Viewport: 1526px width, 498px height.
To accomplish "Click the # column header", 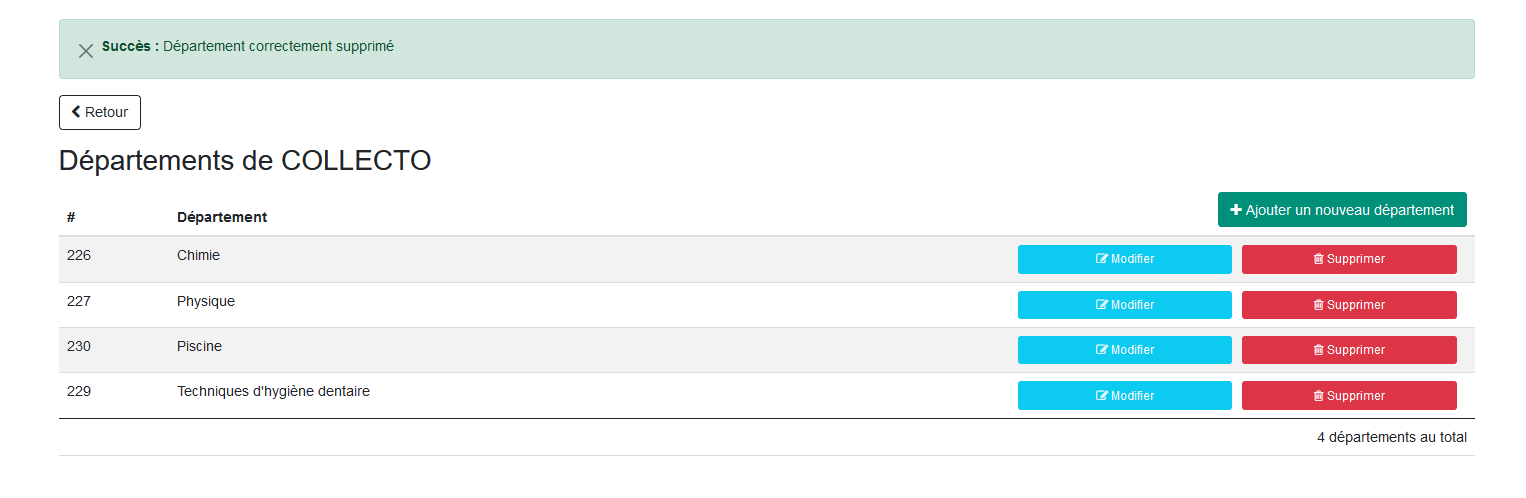I will 71,217.
